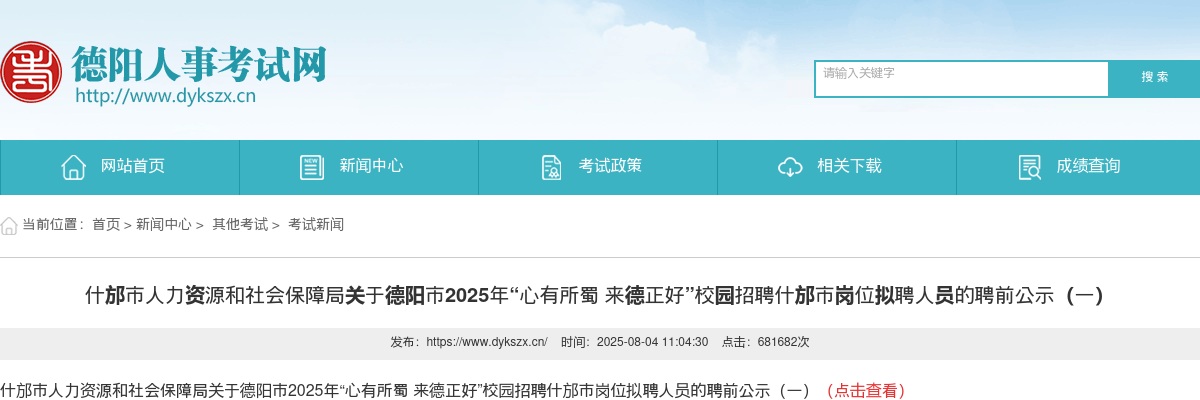Click the http://www.dykszx.cn address under the site title

click(x=166, y=97)
